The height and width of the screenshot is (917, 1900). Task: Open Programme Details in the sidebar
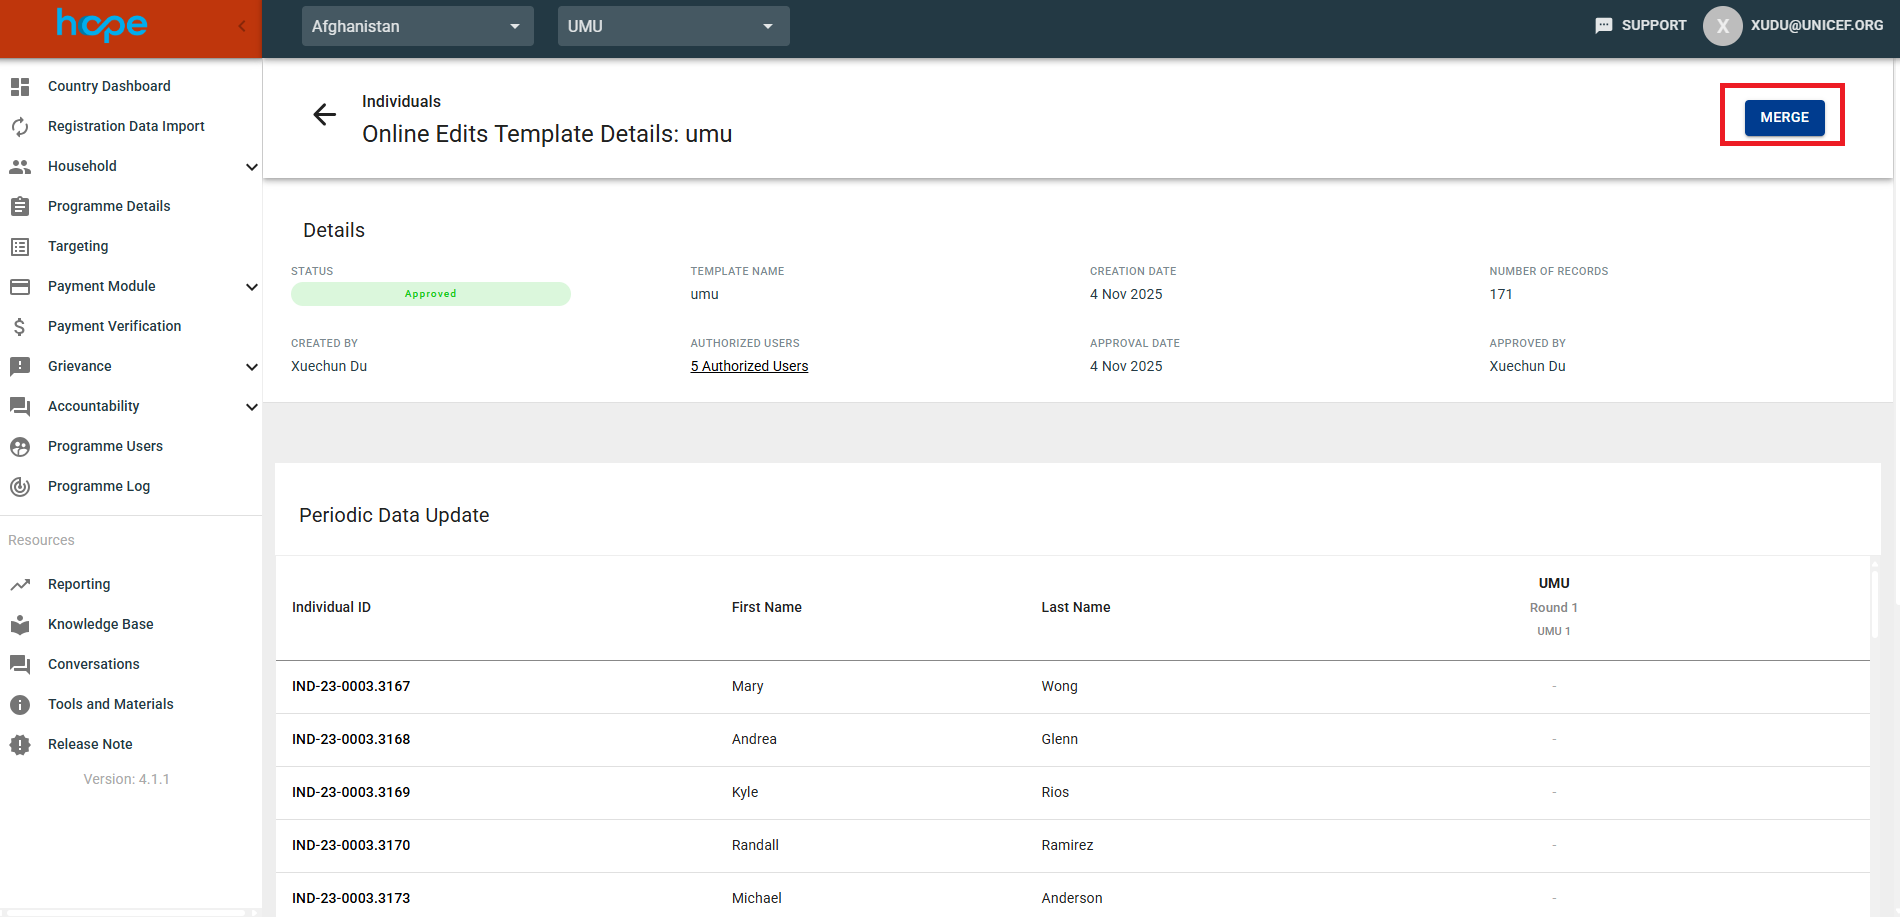[x=109, y=206]
